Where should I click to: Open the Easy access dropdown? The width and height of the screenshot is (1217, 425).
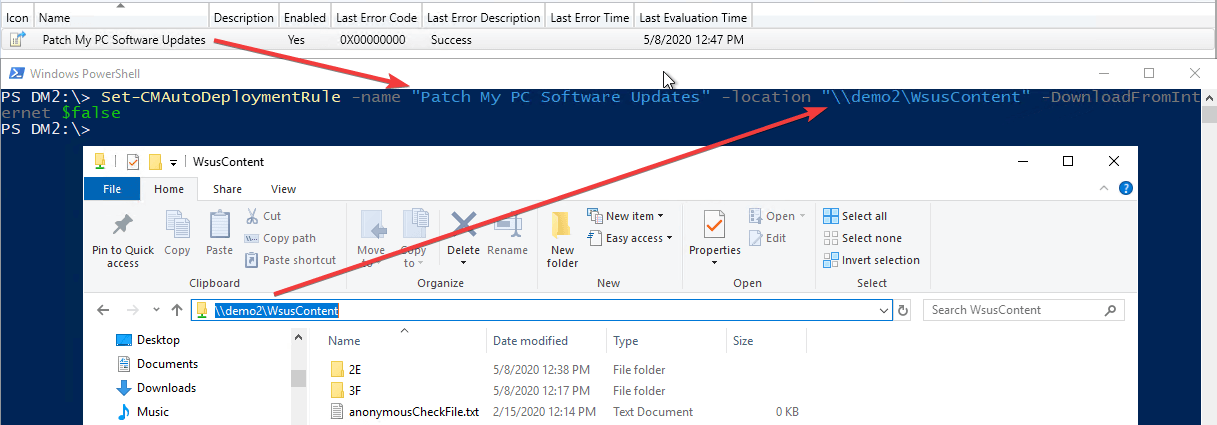(x=630, y=238)
